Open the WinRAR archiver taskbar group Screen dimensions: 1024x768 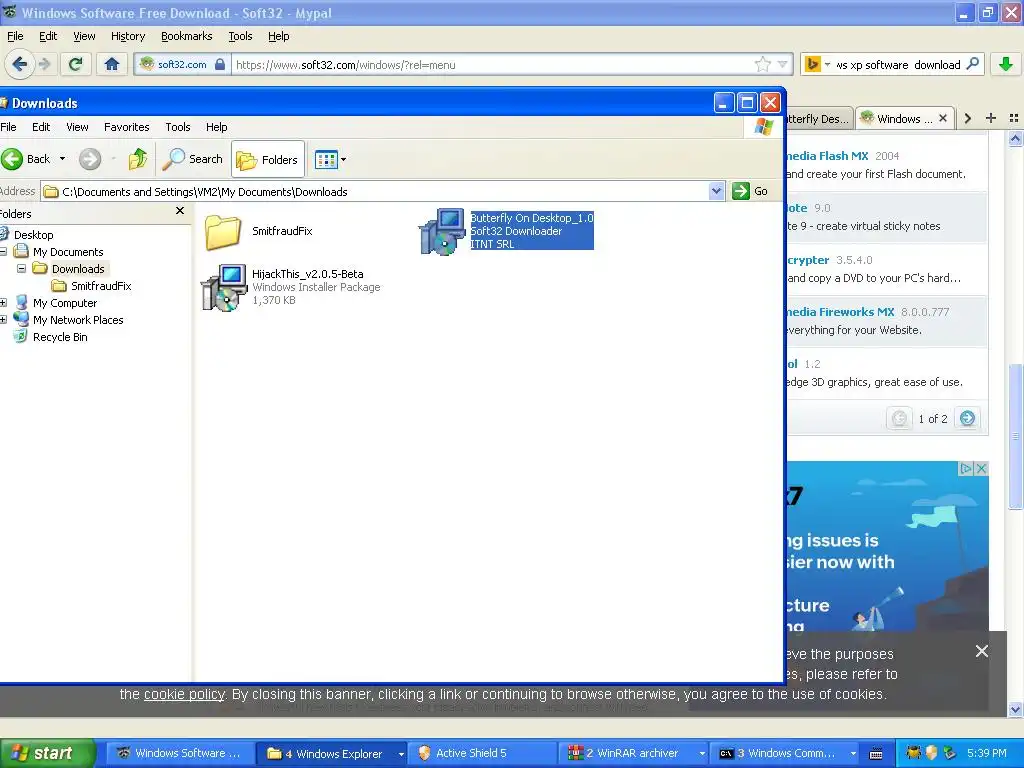pyautogui.click(x=635, y=753)
